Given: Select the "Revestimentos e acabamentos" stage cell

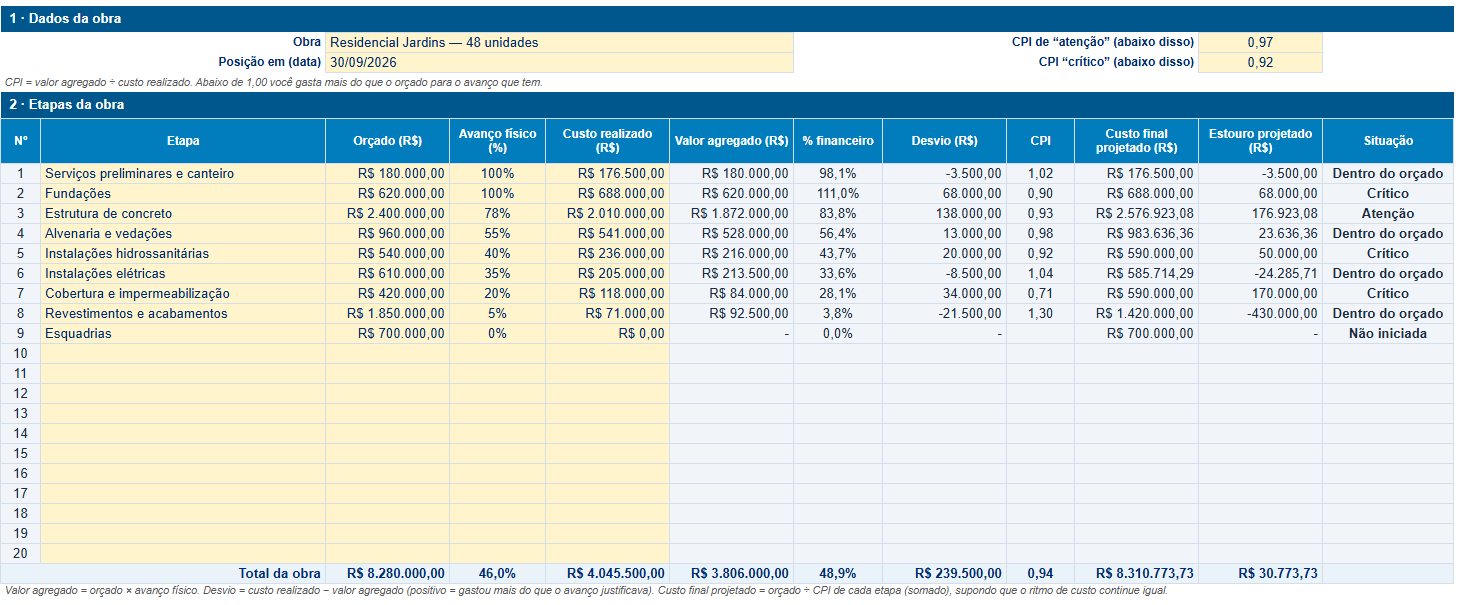Looking at the screenshot, I should 183,313.
